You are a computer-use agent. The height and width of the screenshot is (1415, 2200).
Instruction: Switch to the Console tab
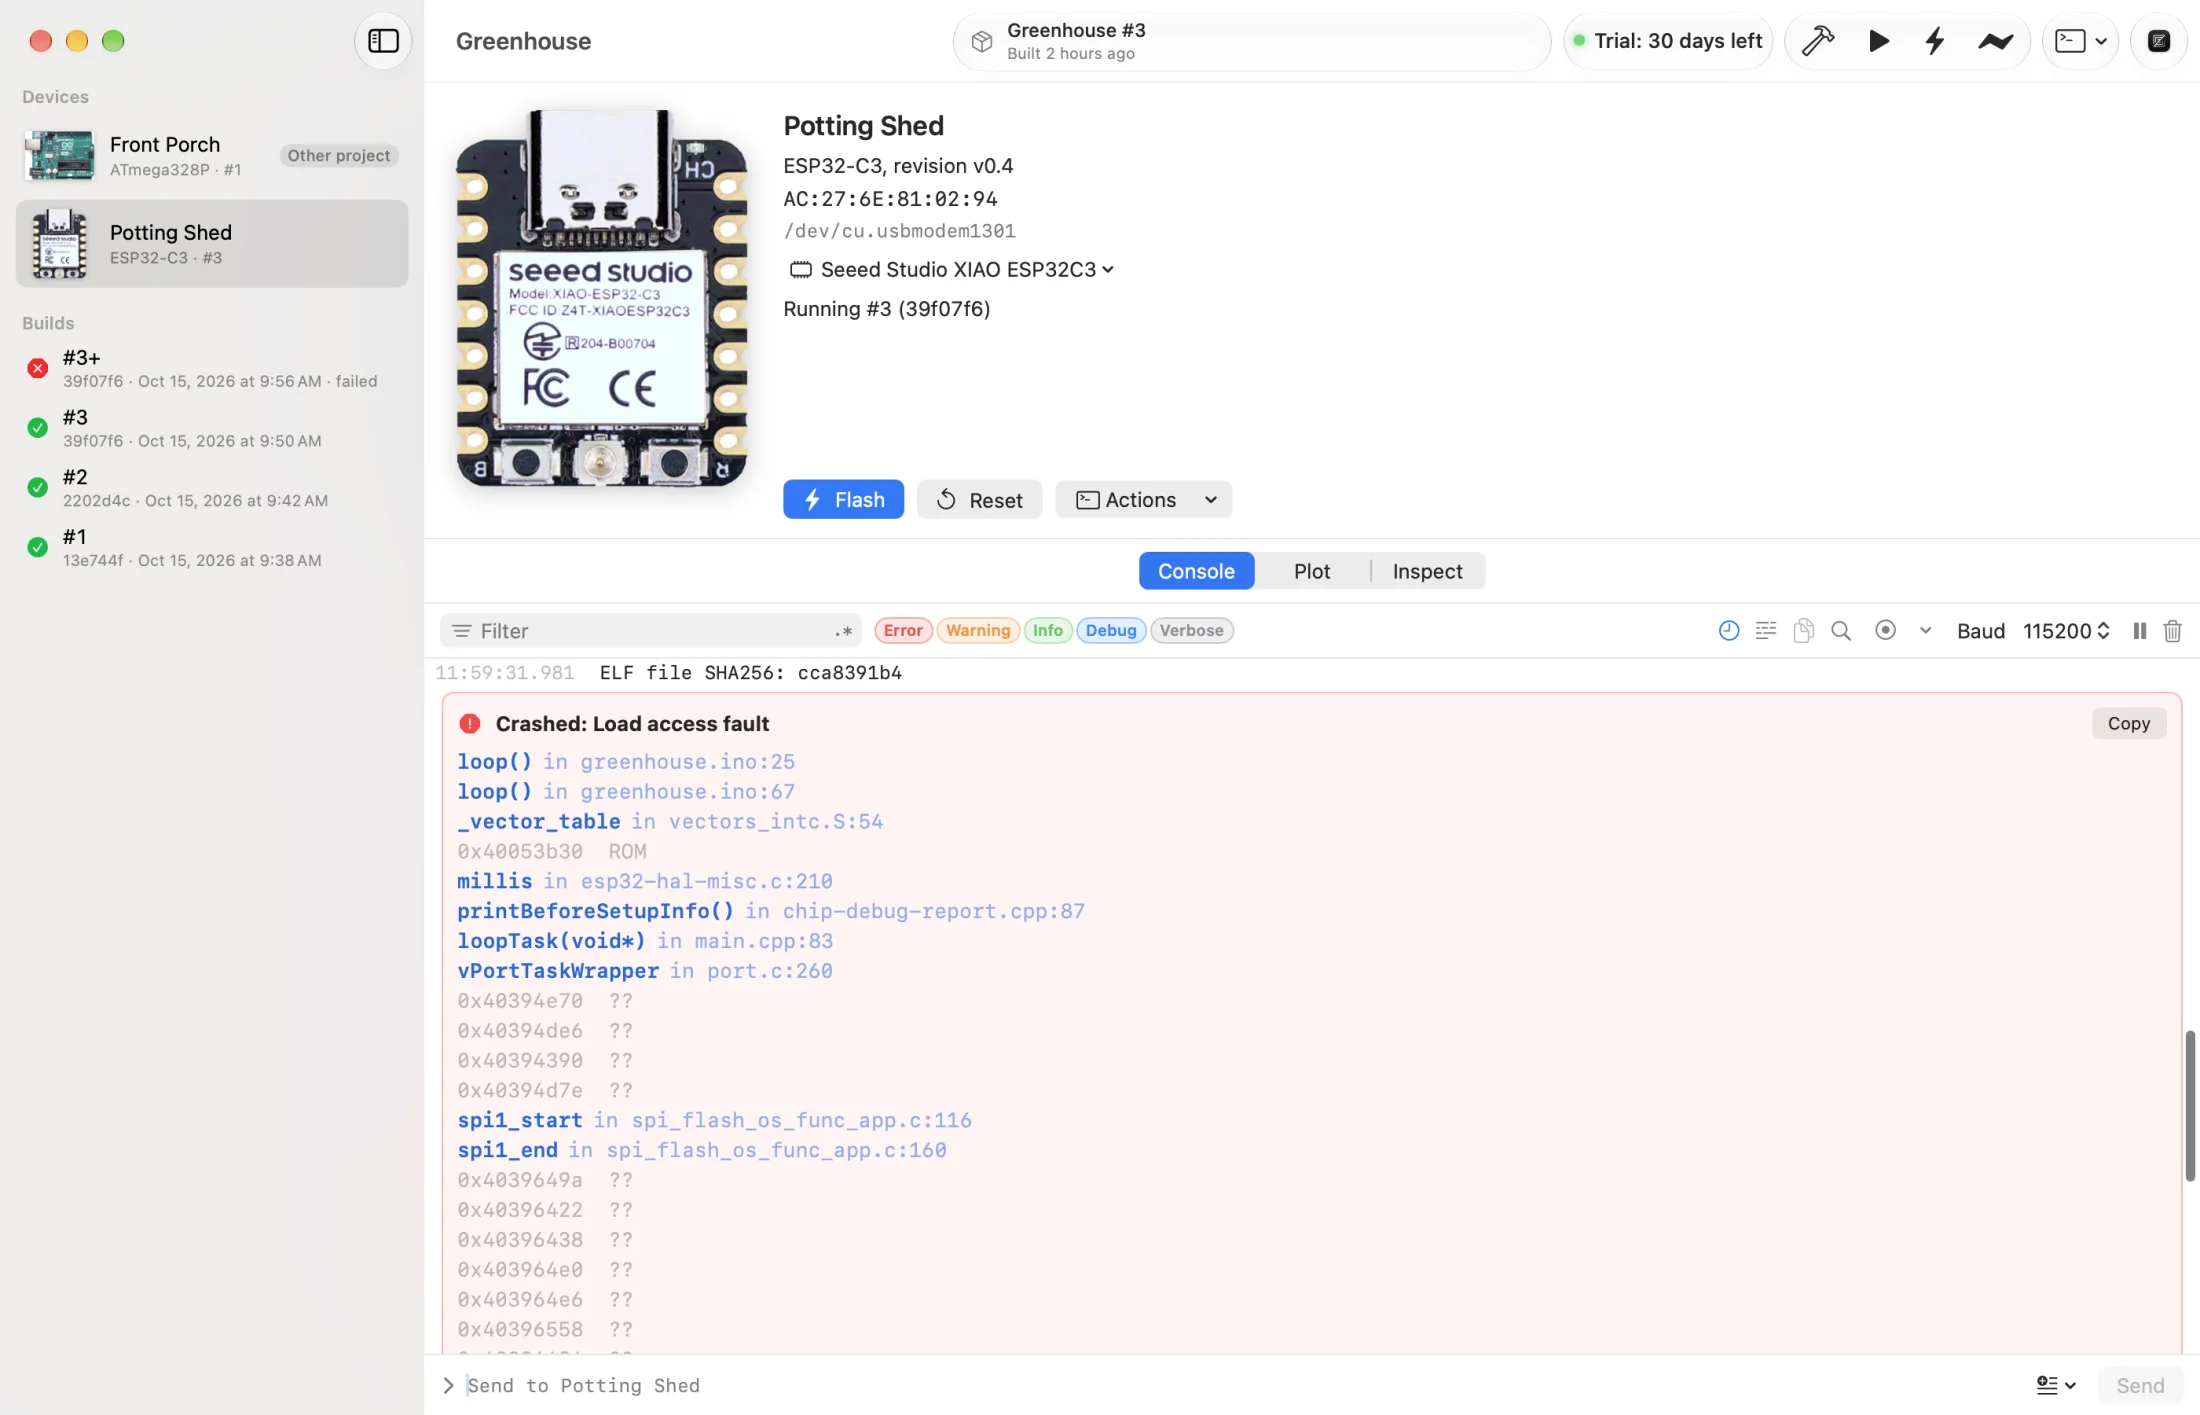click(x=1196, y=571)
